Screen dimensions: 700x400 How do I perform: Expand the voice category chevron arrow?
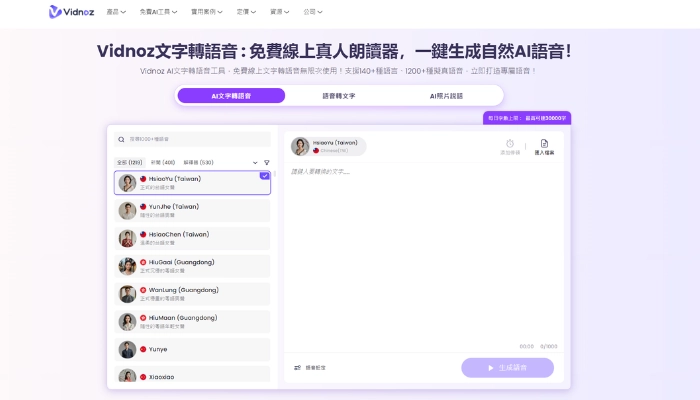coord(253,162)
